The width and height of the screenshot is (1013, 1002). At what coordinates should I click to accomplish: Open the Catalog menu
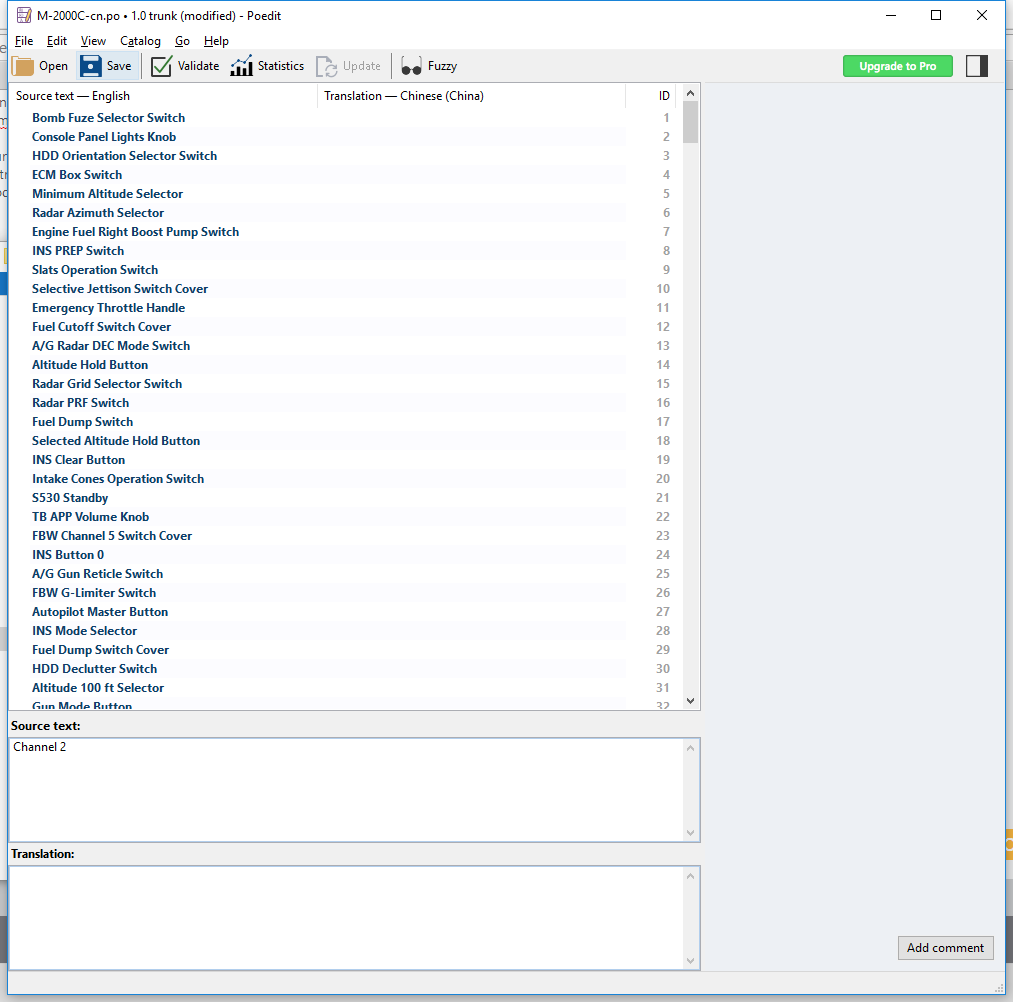140,41
